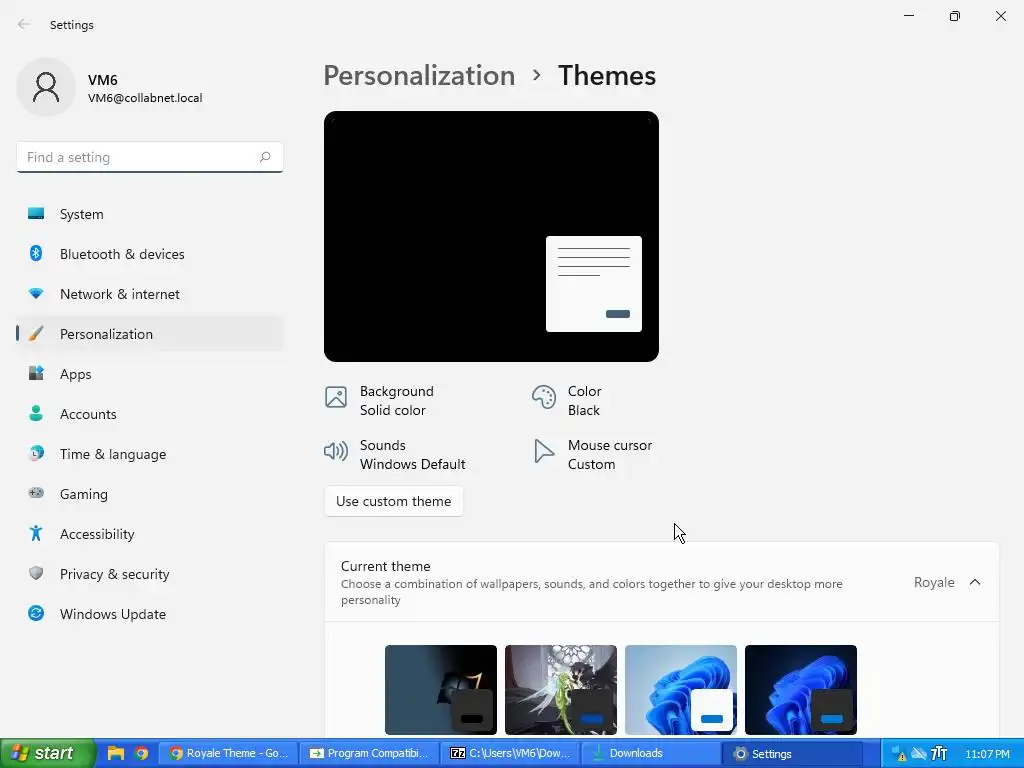Click the VM6@collabnet.local account text
The image size is (1024, 768).
[145, 98]
